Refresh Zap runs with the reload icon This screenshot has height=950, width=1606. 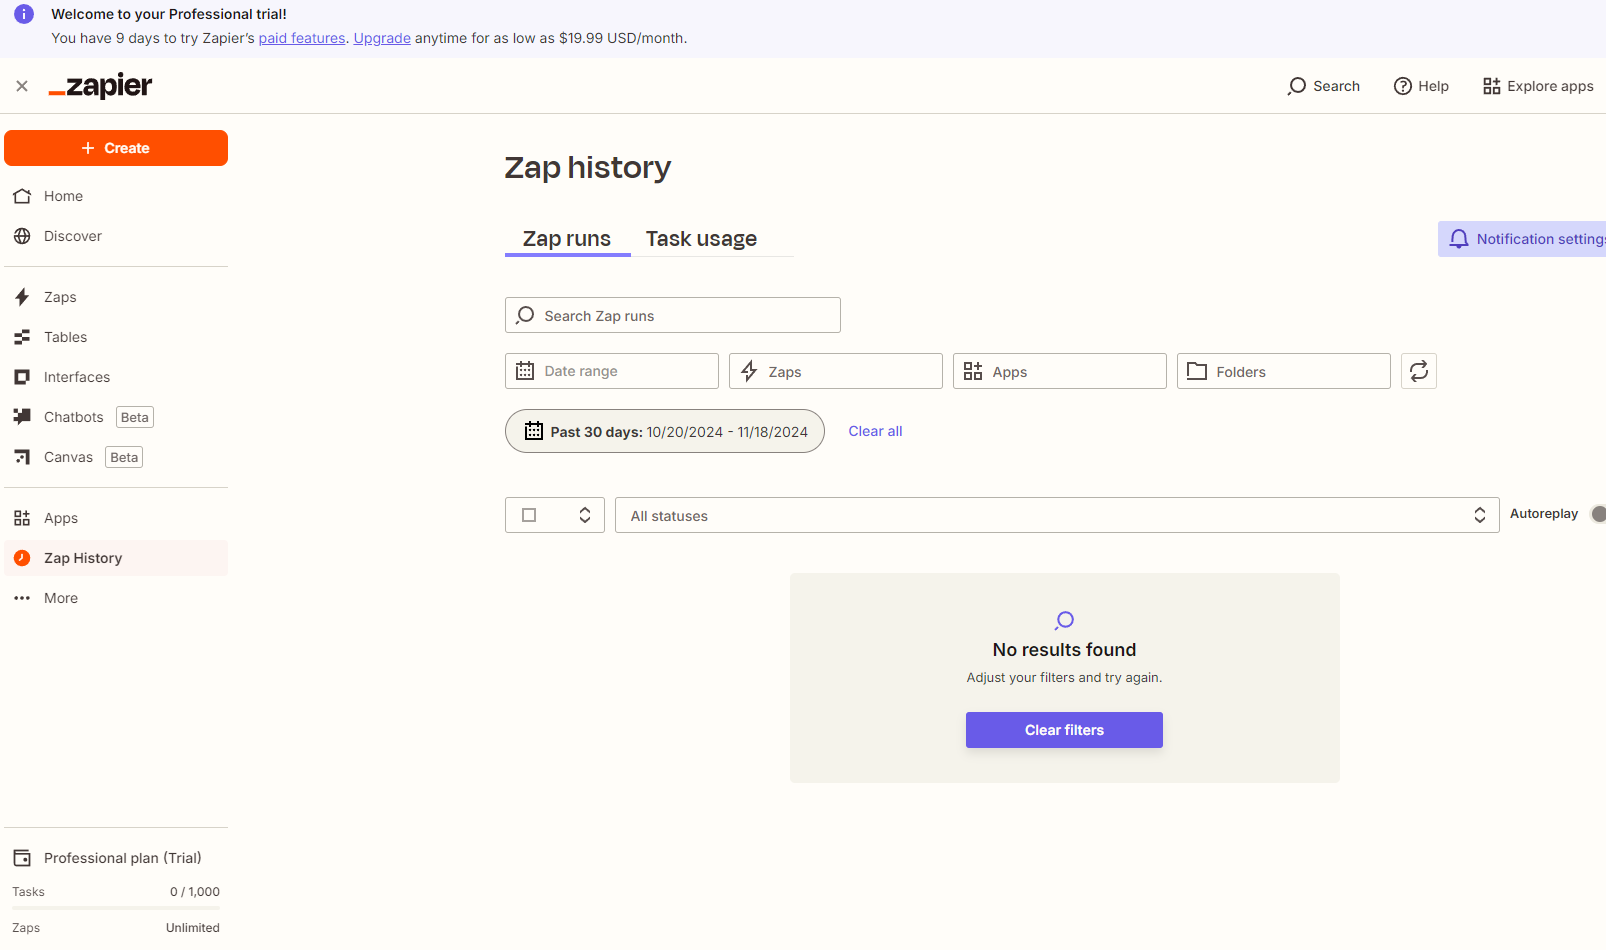[1419, 371]
